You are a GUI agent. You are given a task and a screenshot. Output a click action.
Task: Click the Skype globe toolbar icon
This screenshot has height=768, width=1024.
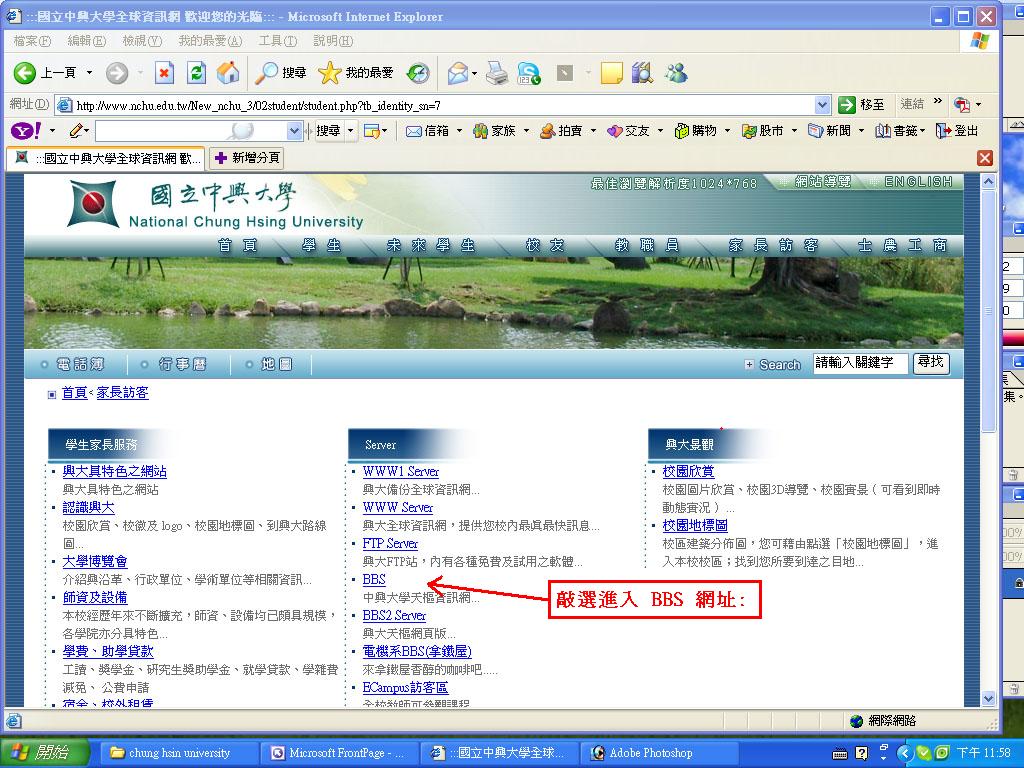coord(529,72)
